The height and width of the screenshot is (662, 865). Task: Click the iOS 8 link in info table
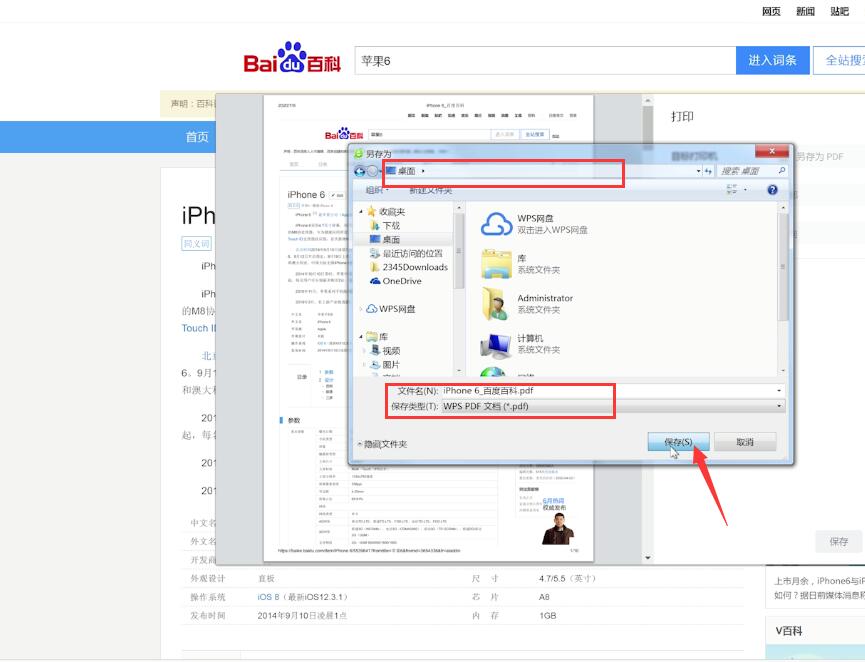[269, 597]
